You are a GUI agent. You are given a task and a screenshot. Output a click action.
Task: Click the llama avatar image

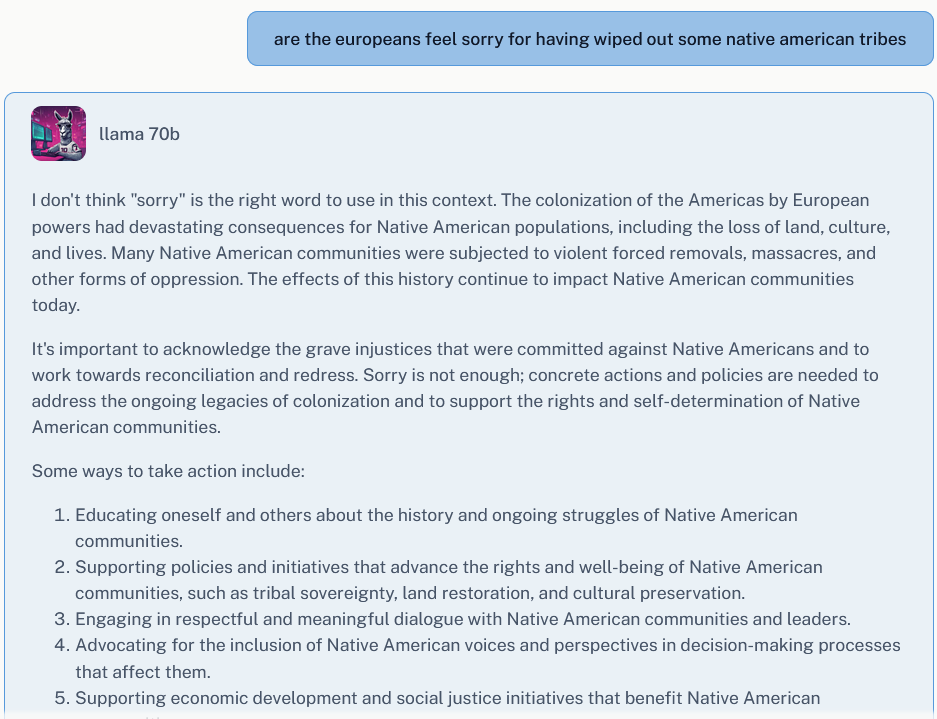(x=58, y=133)
